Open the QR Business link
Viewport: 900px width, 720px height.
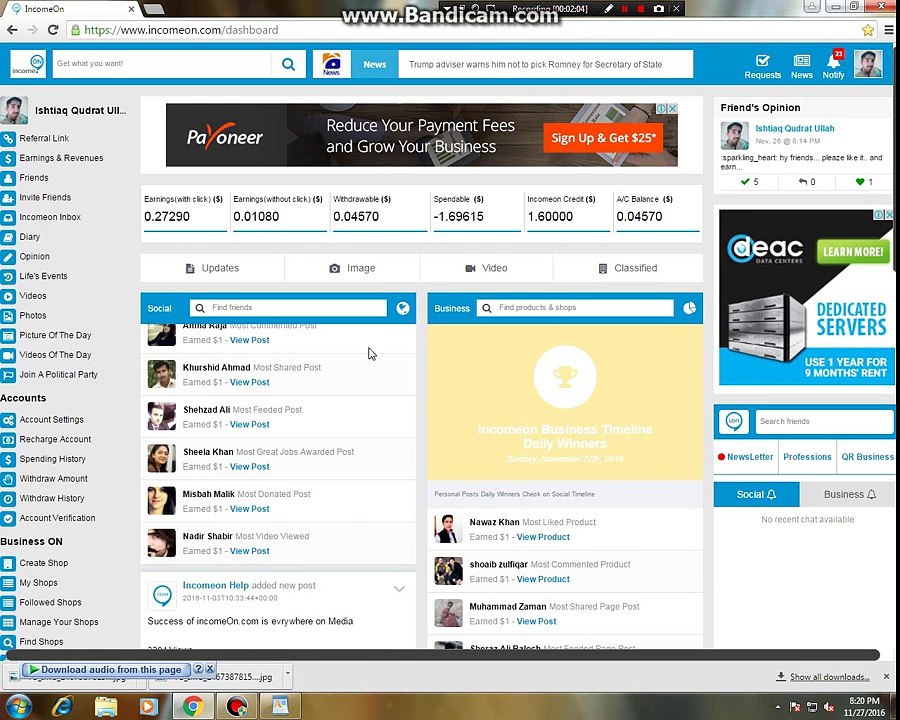(x=867, y=457)
